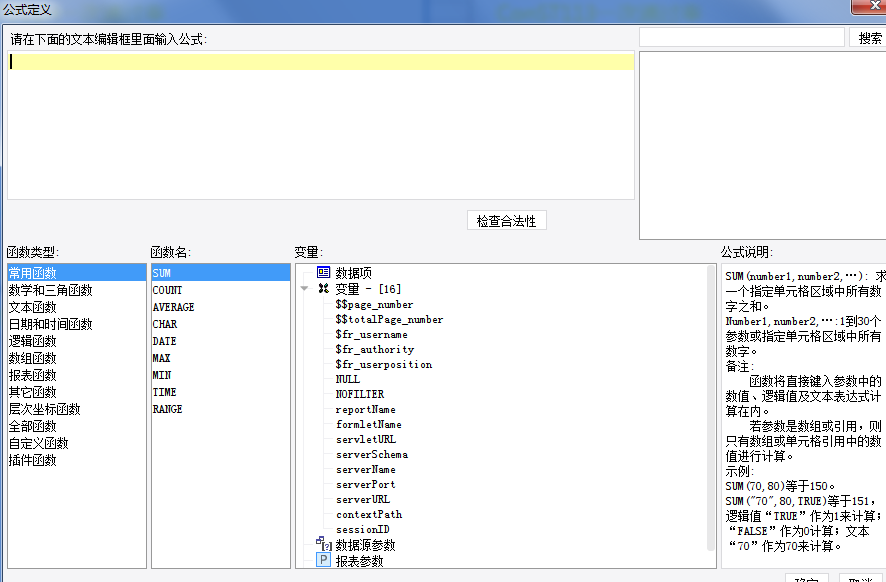The height and width of the screenshot is (582, 886).
Task: Collapse the 变量 - [16] tree node
Action: [305, 289]
